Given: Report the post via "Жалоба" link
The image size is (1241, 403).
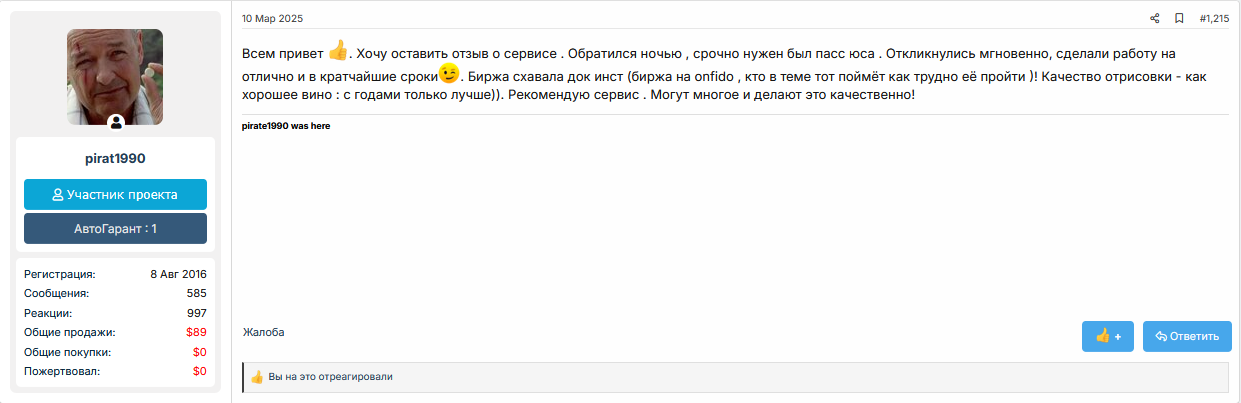Looking at the screenshot, I should 263,332.
